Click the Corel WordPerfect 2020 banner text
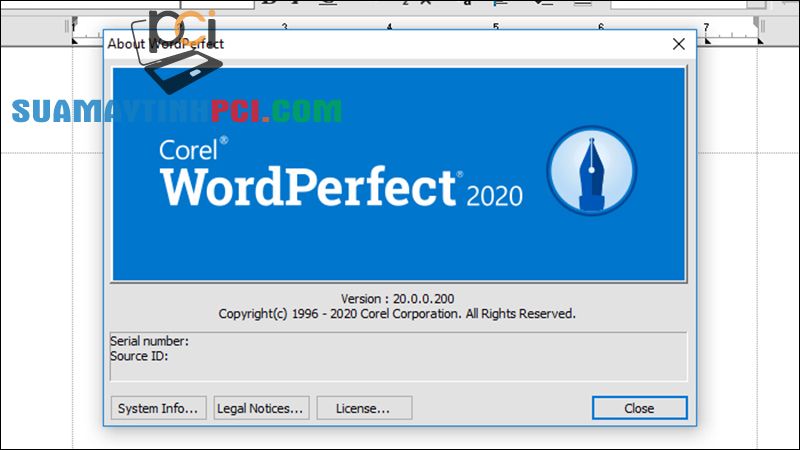Screen dimensions: 800x450 coord(341,172)
